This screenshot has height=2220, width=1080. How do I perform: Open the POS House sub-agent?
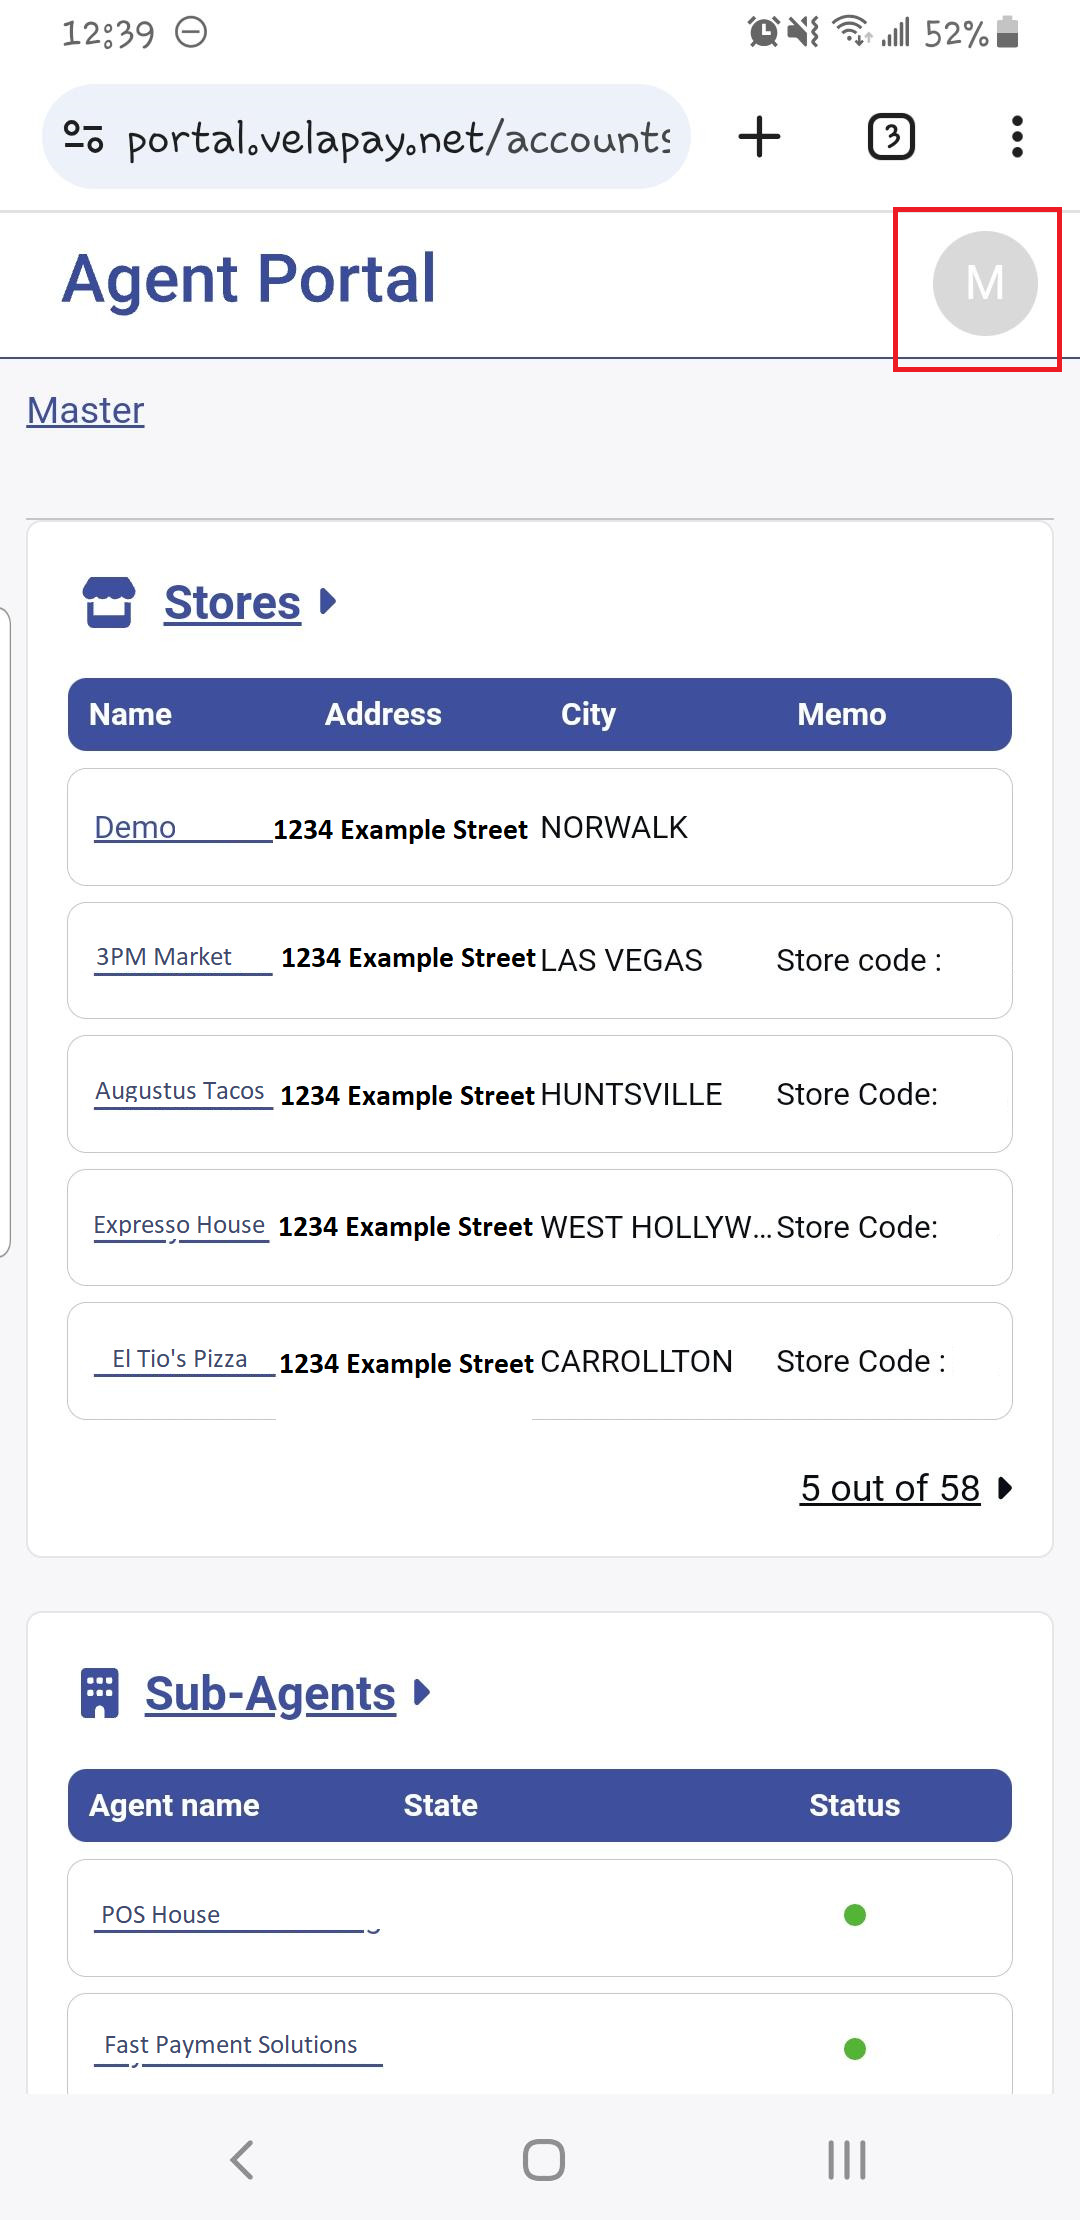(x=161, y=1915)
